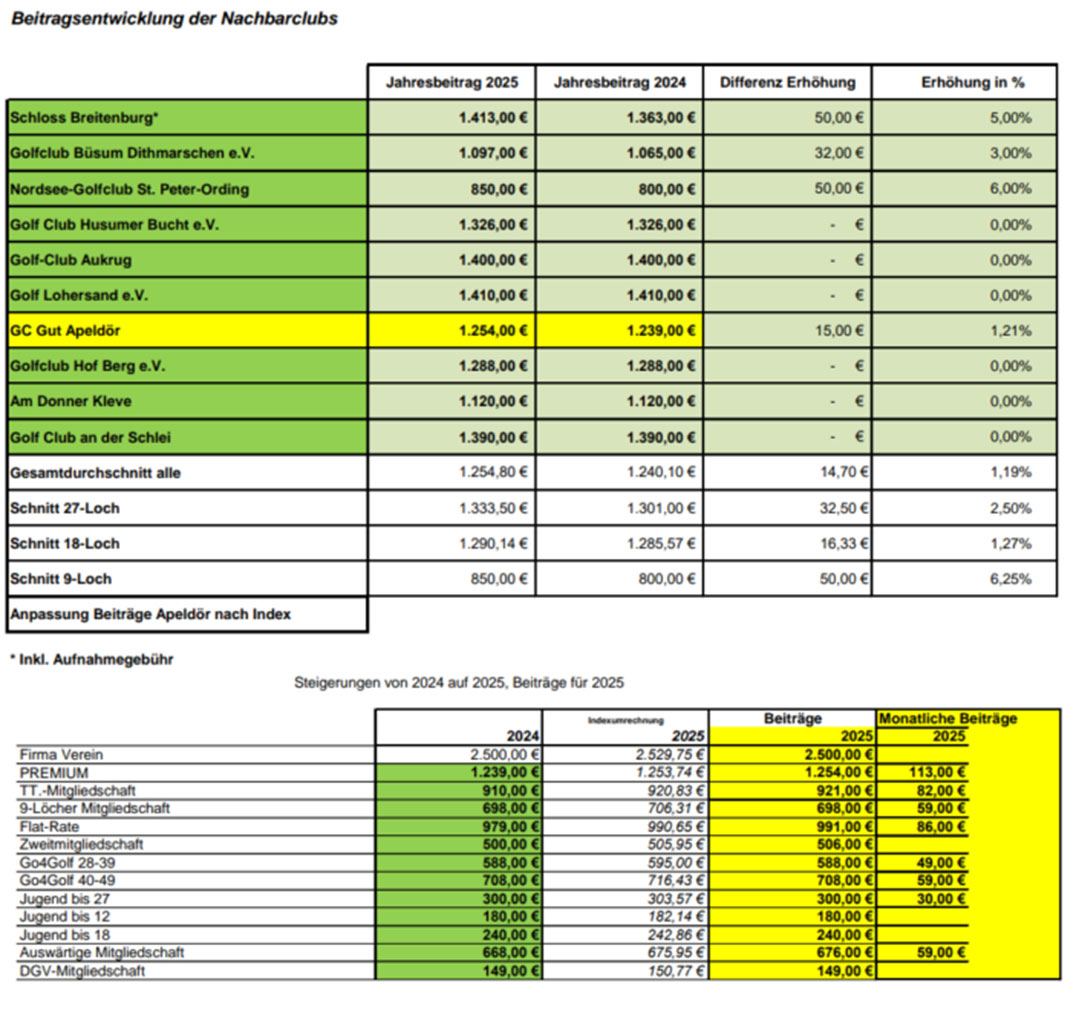Select the 'Jahresbeitrag 2025' column header
This screenshot has width=1080, height=1020.
(x=451, y=83)
